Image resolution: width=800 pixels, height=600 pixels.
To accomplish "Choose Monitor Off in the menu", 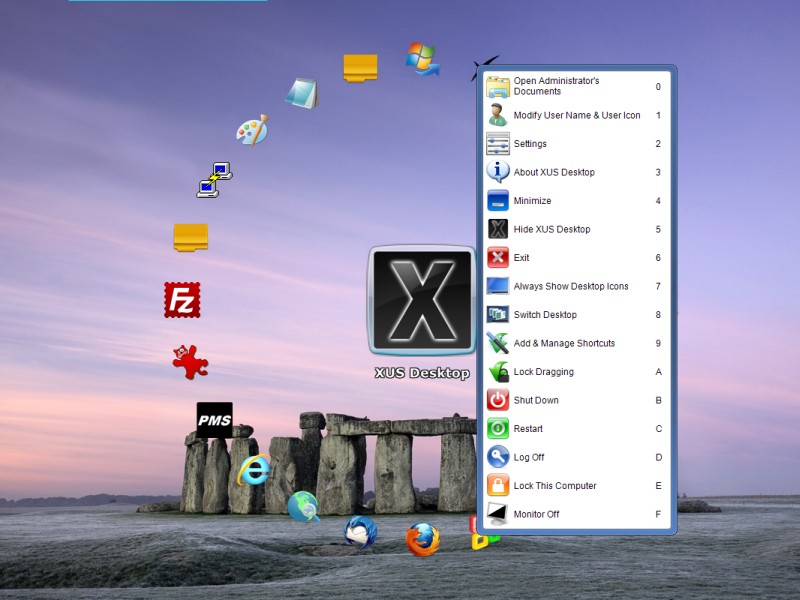I will pos(536,514).
